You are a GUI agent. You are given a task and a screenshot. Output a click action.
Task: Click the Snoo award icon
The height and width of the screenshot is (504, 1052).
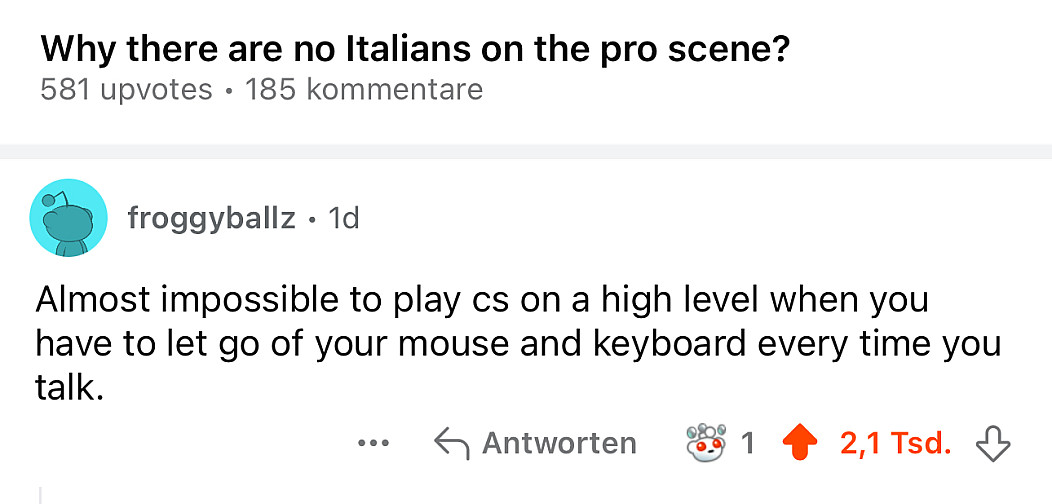706,442
